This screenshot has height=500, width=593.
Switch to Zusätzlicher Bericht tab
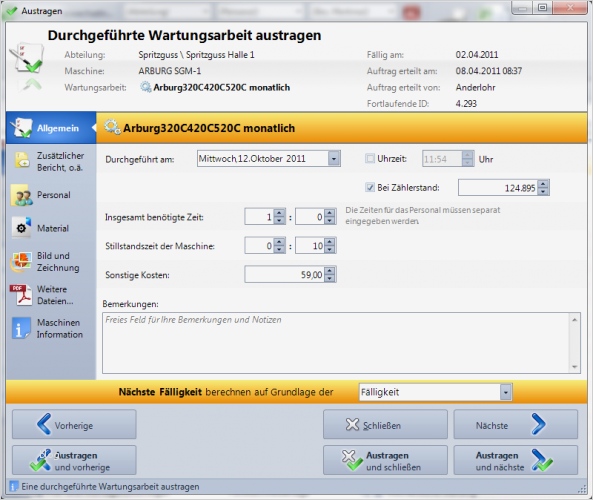coord(51,161)
